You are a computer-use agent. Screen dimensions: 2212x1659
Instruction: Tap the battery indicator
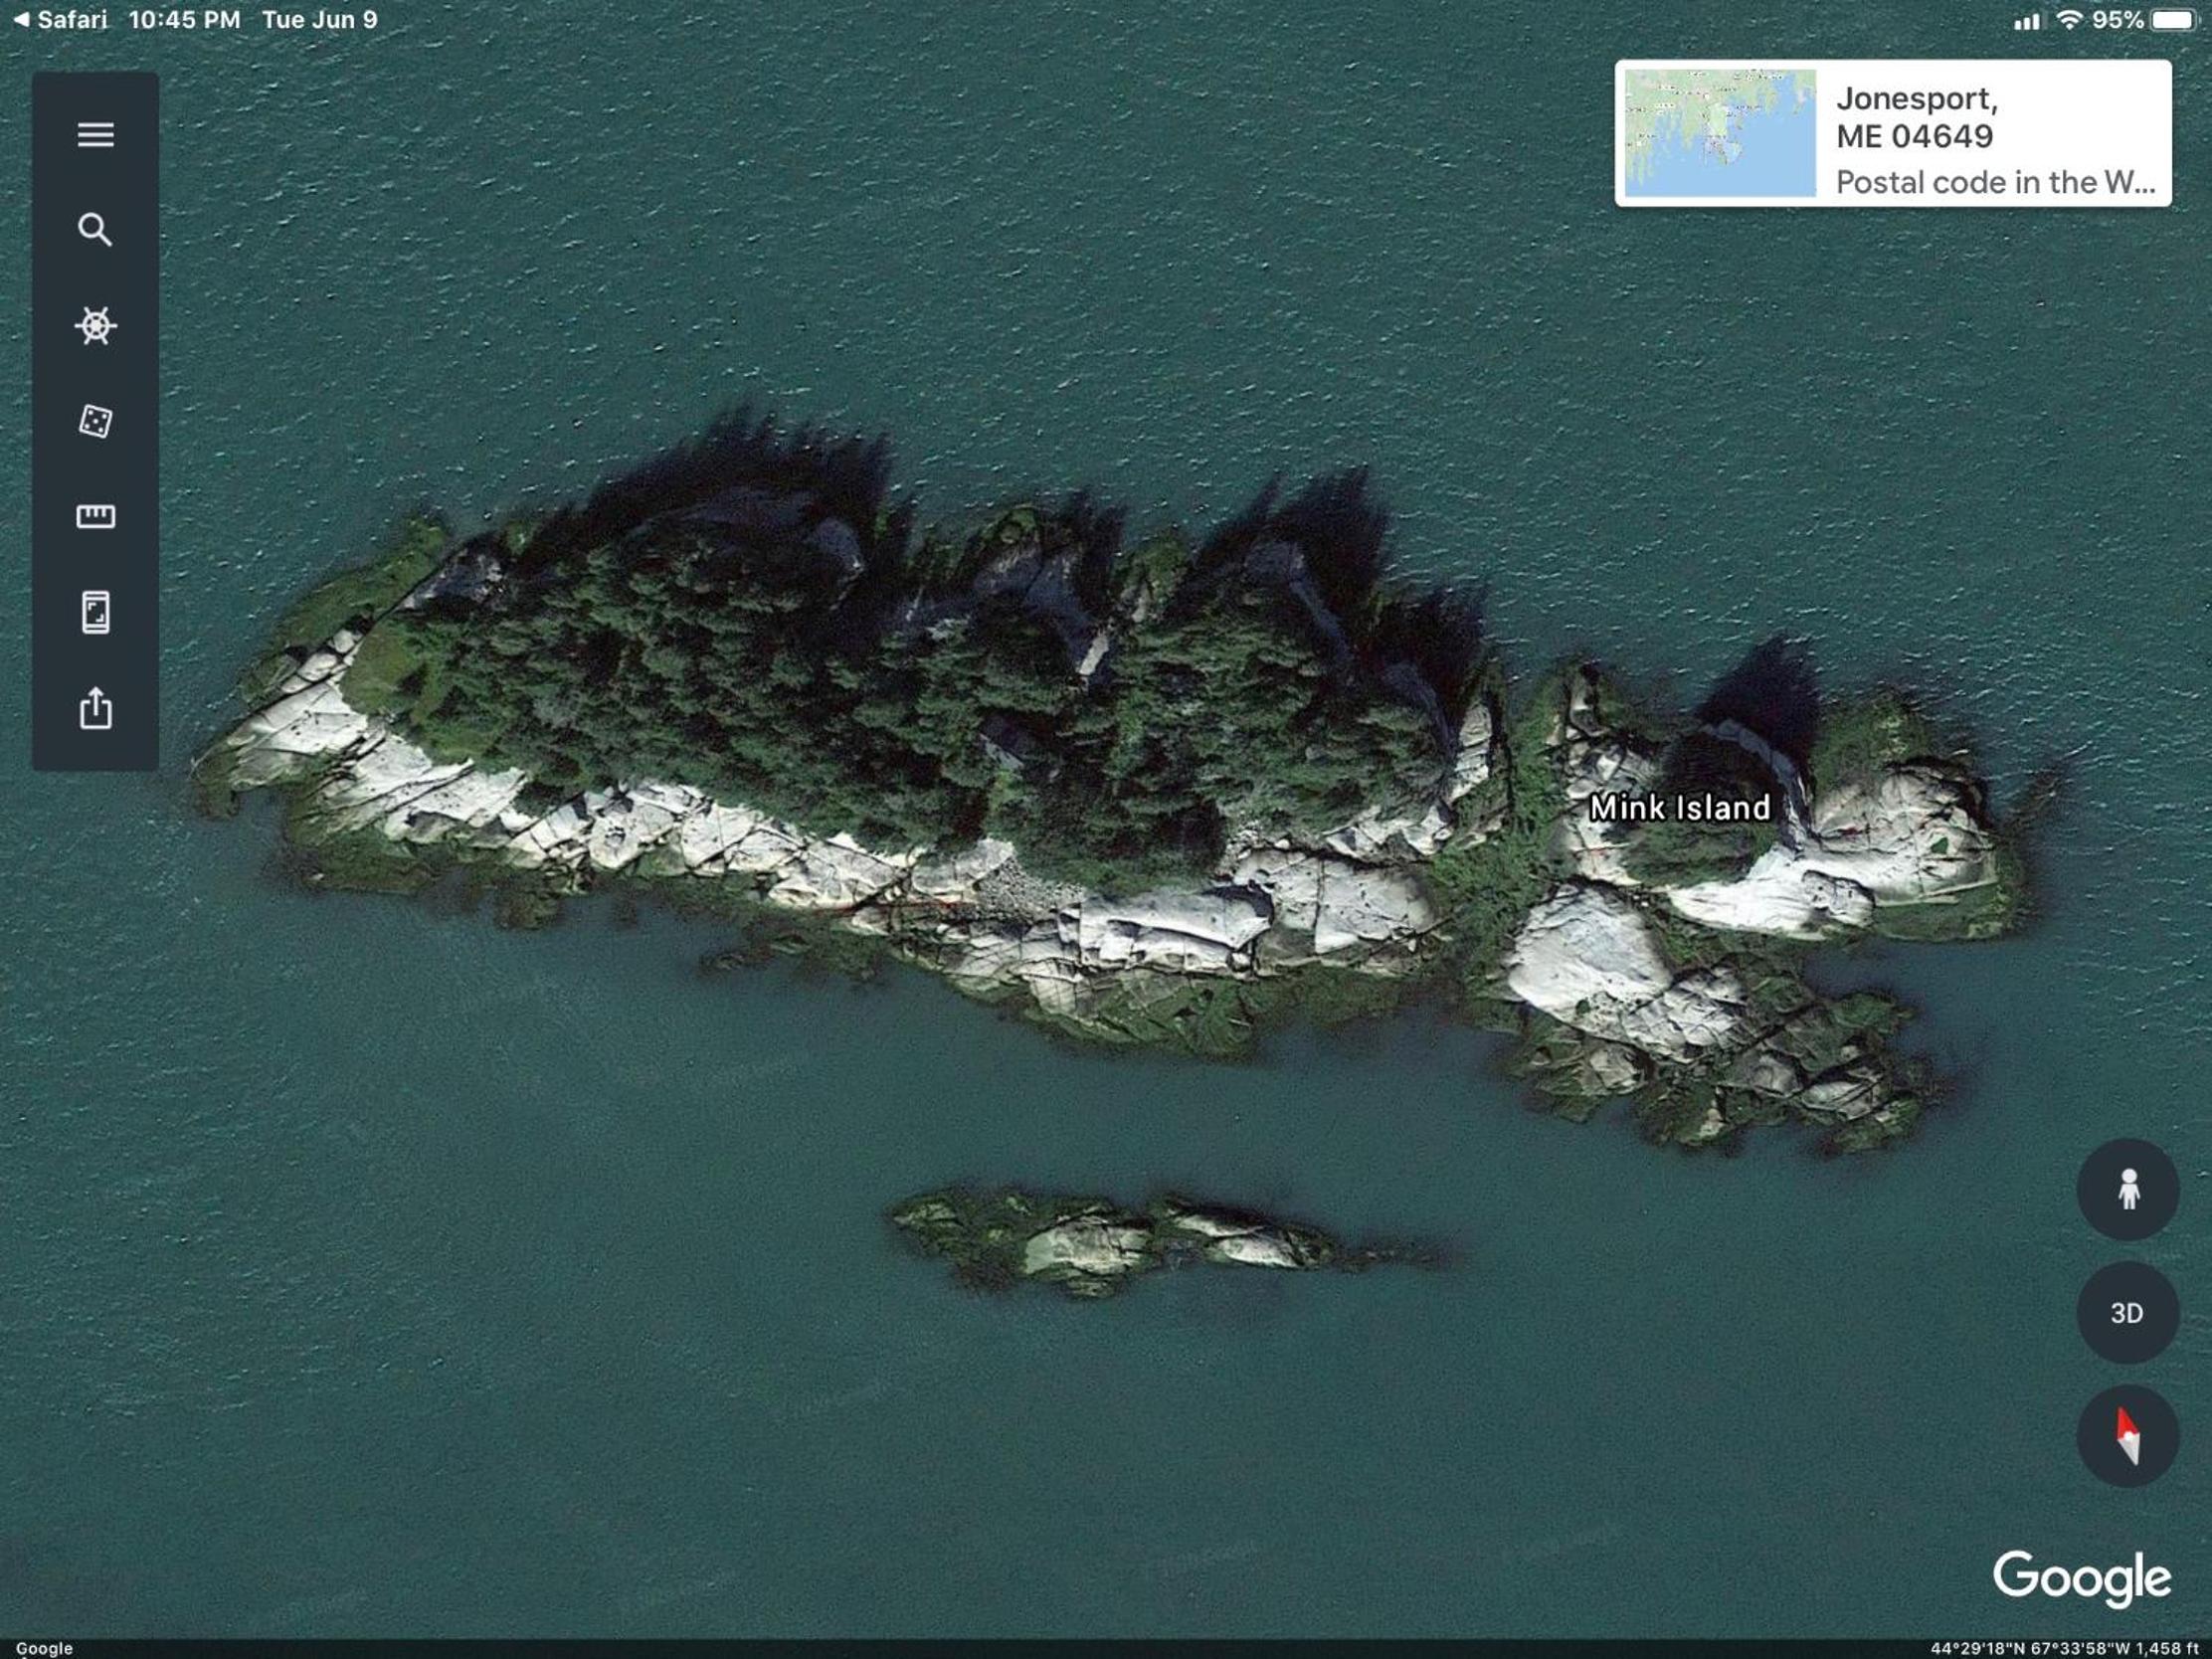click(x=2173, y=20)
